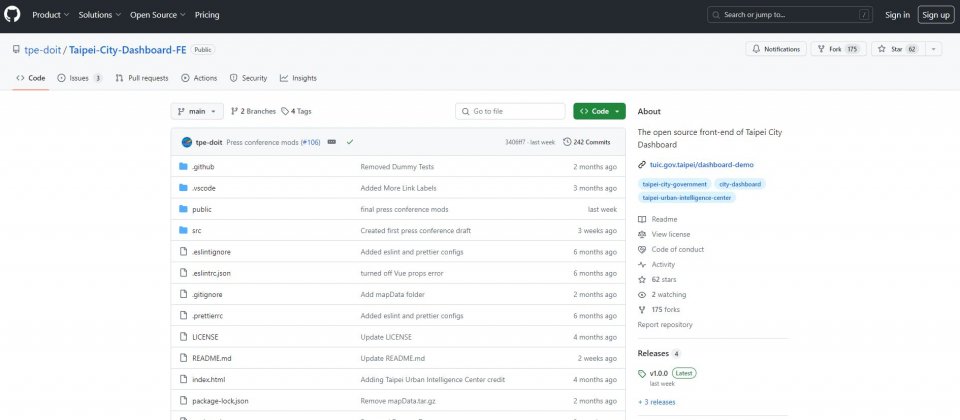
Task: Click Report repository link
Action: click(x=665, y=324)
